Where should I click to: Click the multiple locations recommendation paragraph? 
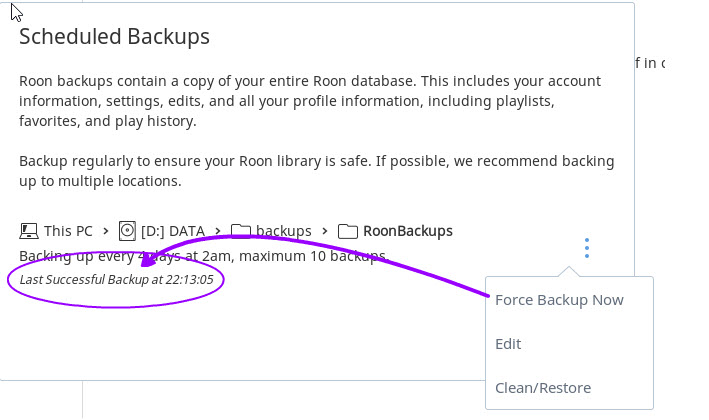317,171
